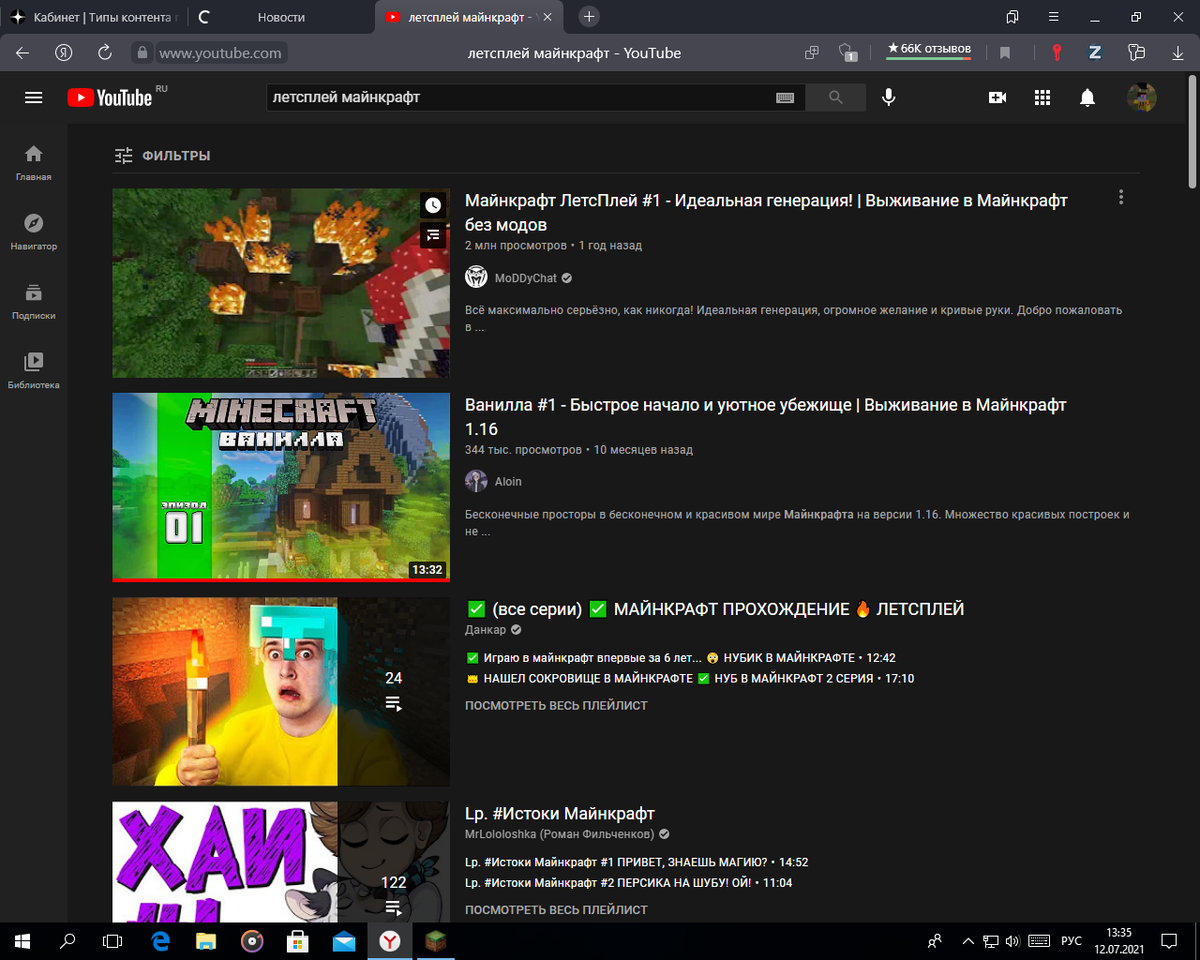The width and height of the screenshot is (1200, 960).
Task: Click the red key password manager icon
Action: pos(1056,53)
